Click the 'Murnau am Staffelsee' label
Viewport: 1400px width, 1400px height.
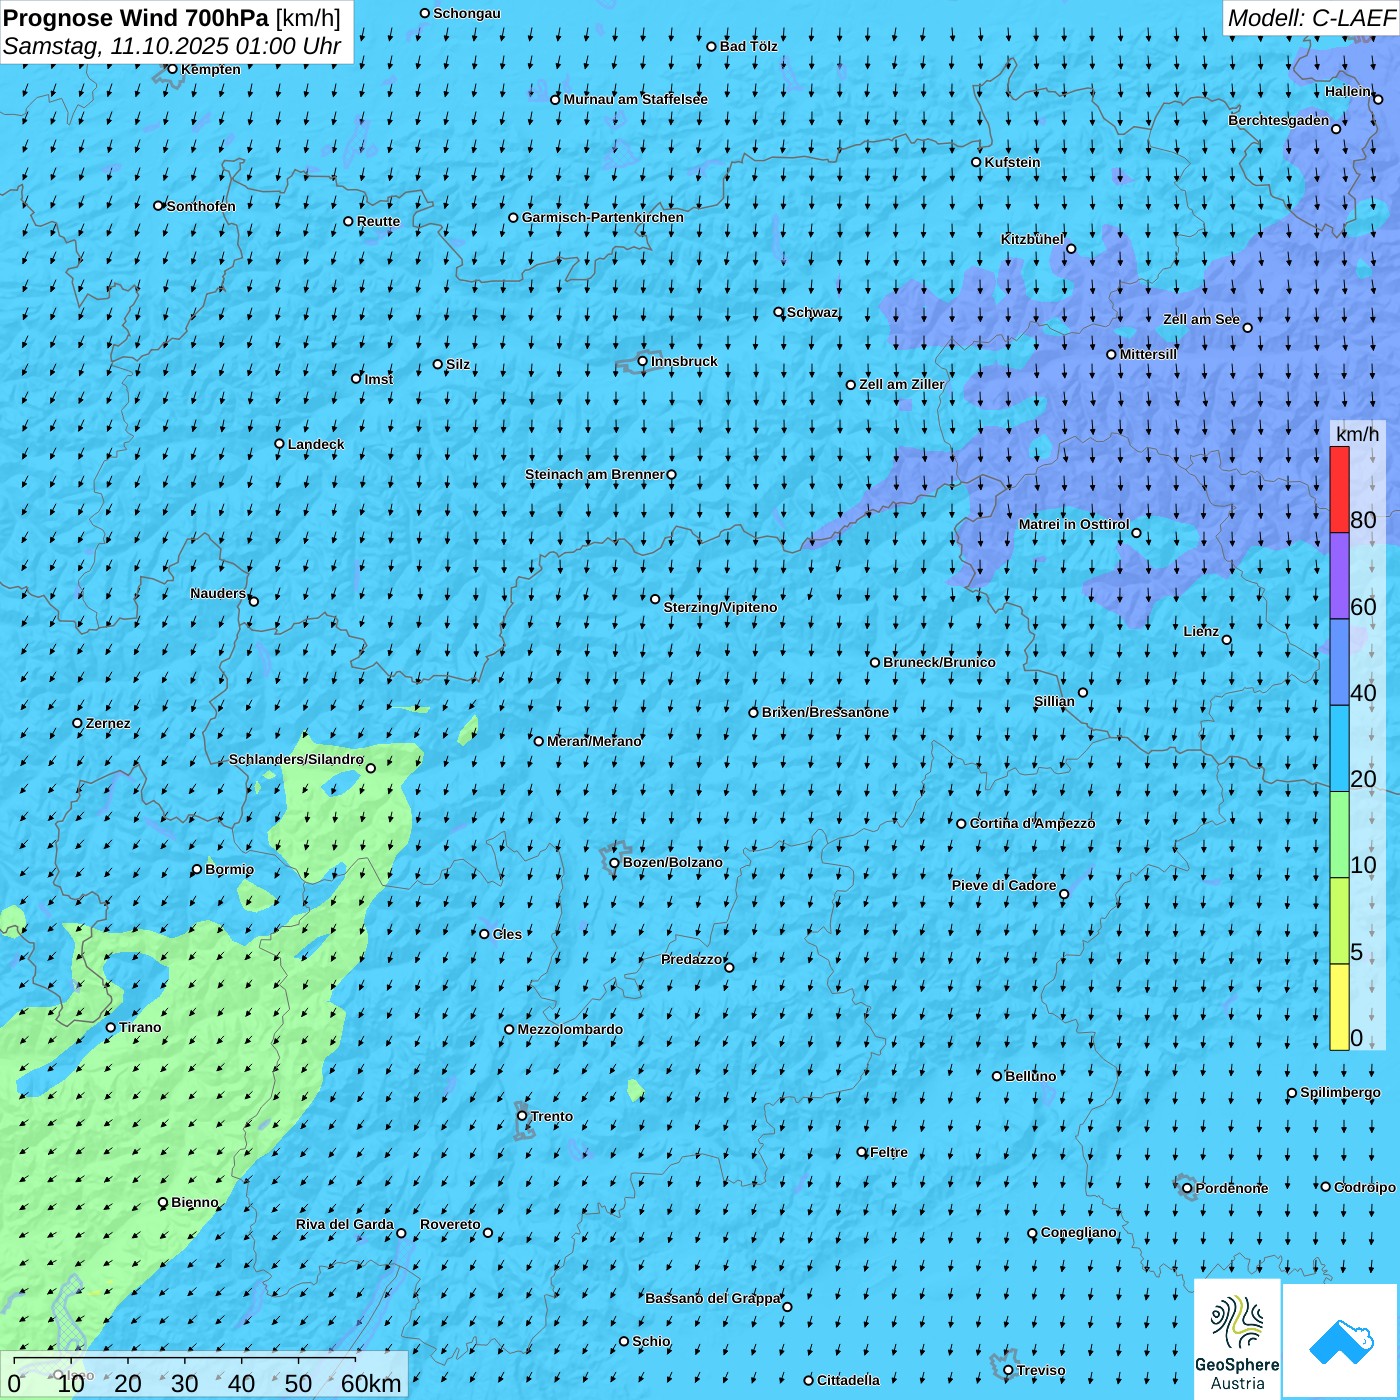[635, 99]
